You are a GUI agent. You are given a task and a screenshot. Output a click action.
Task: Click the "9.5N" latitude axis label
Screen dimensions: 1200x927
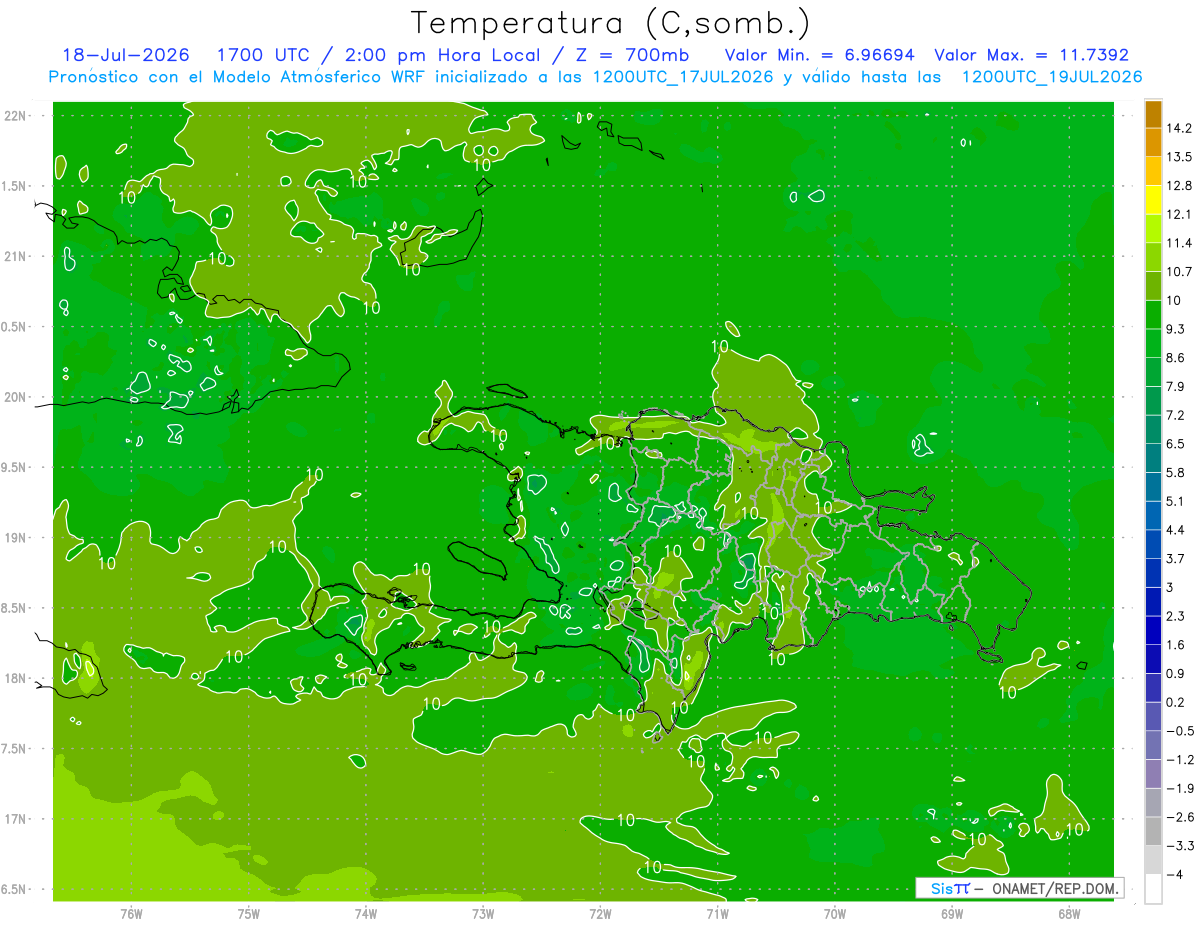(x=14, y=467)
